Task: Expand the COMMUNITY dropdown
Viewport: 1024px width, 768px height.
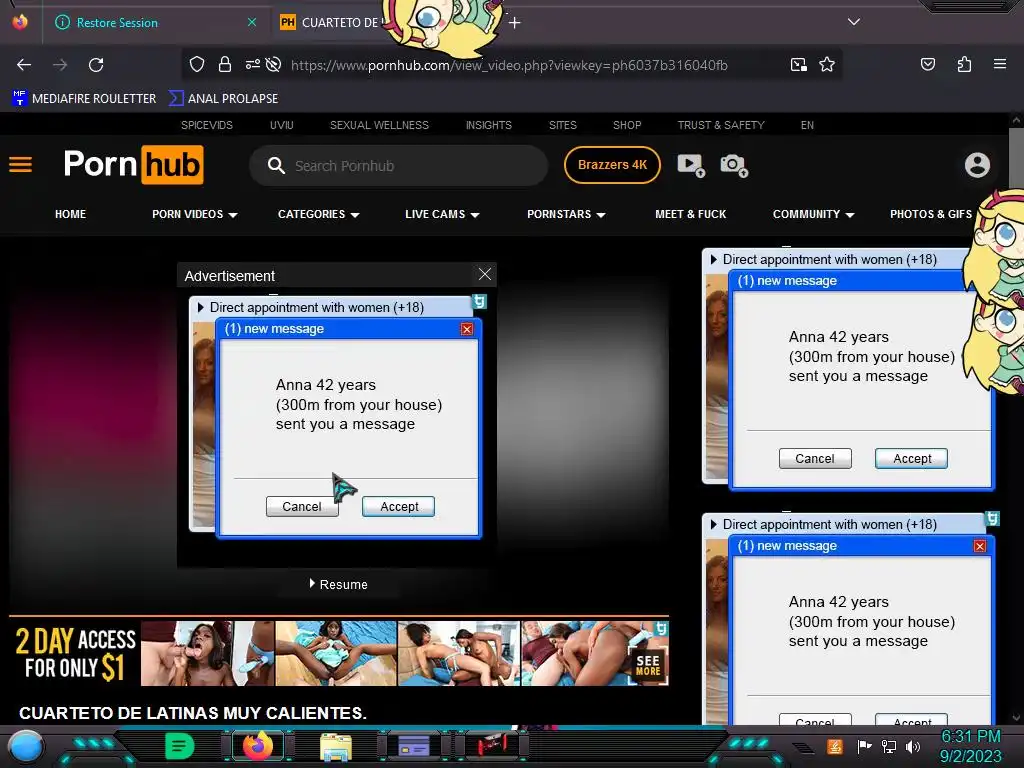Action: [x=814, y=214]
